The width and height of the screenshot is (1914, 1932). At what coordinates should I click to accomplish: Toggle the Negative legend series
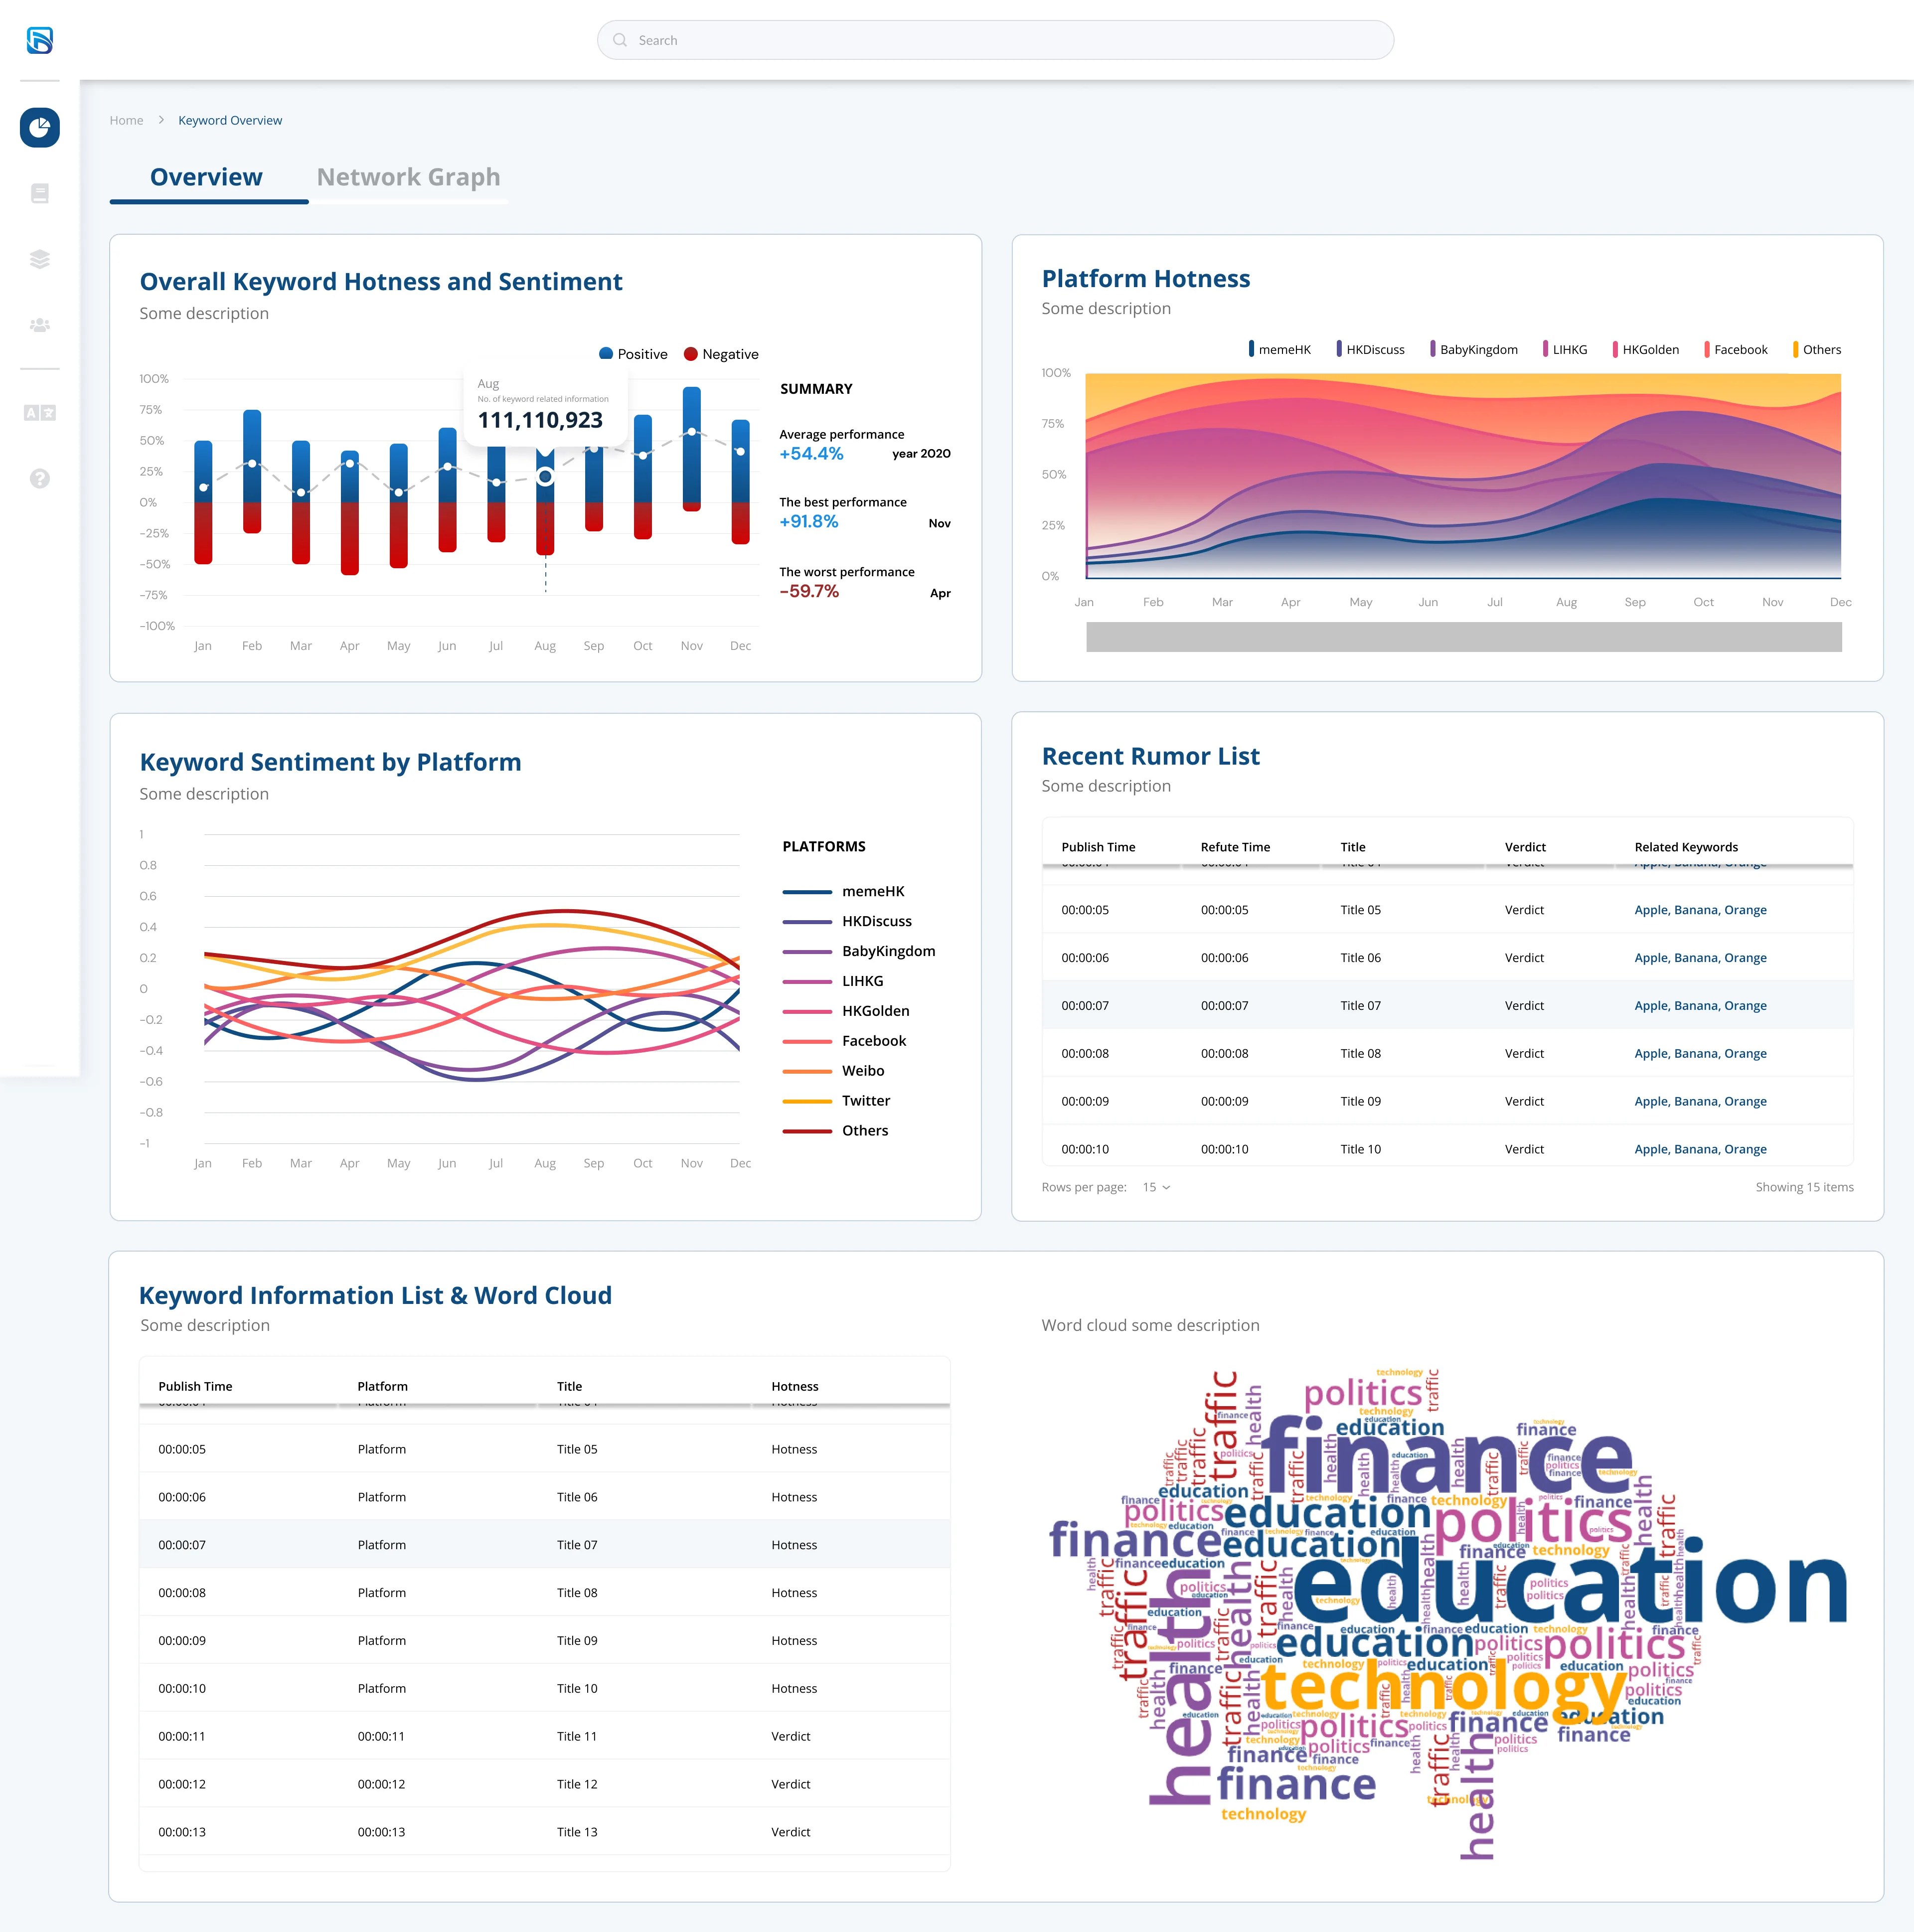click(721, 354)
